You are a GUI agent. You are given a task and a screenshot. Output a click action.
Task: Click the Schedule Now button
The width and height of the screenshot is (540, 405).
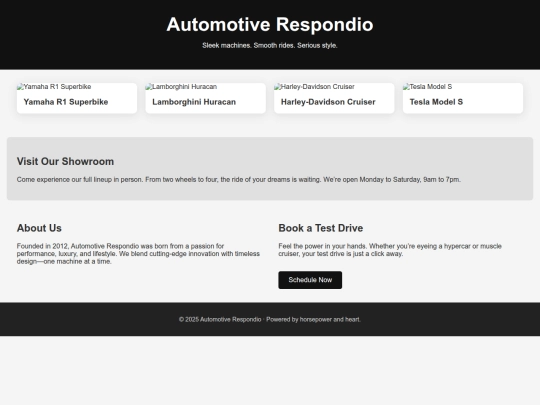[x=310, y=280]
